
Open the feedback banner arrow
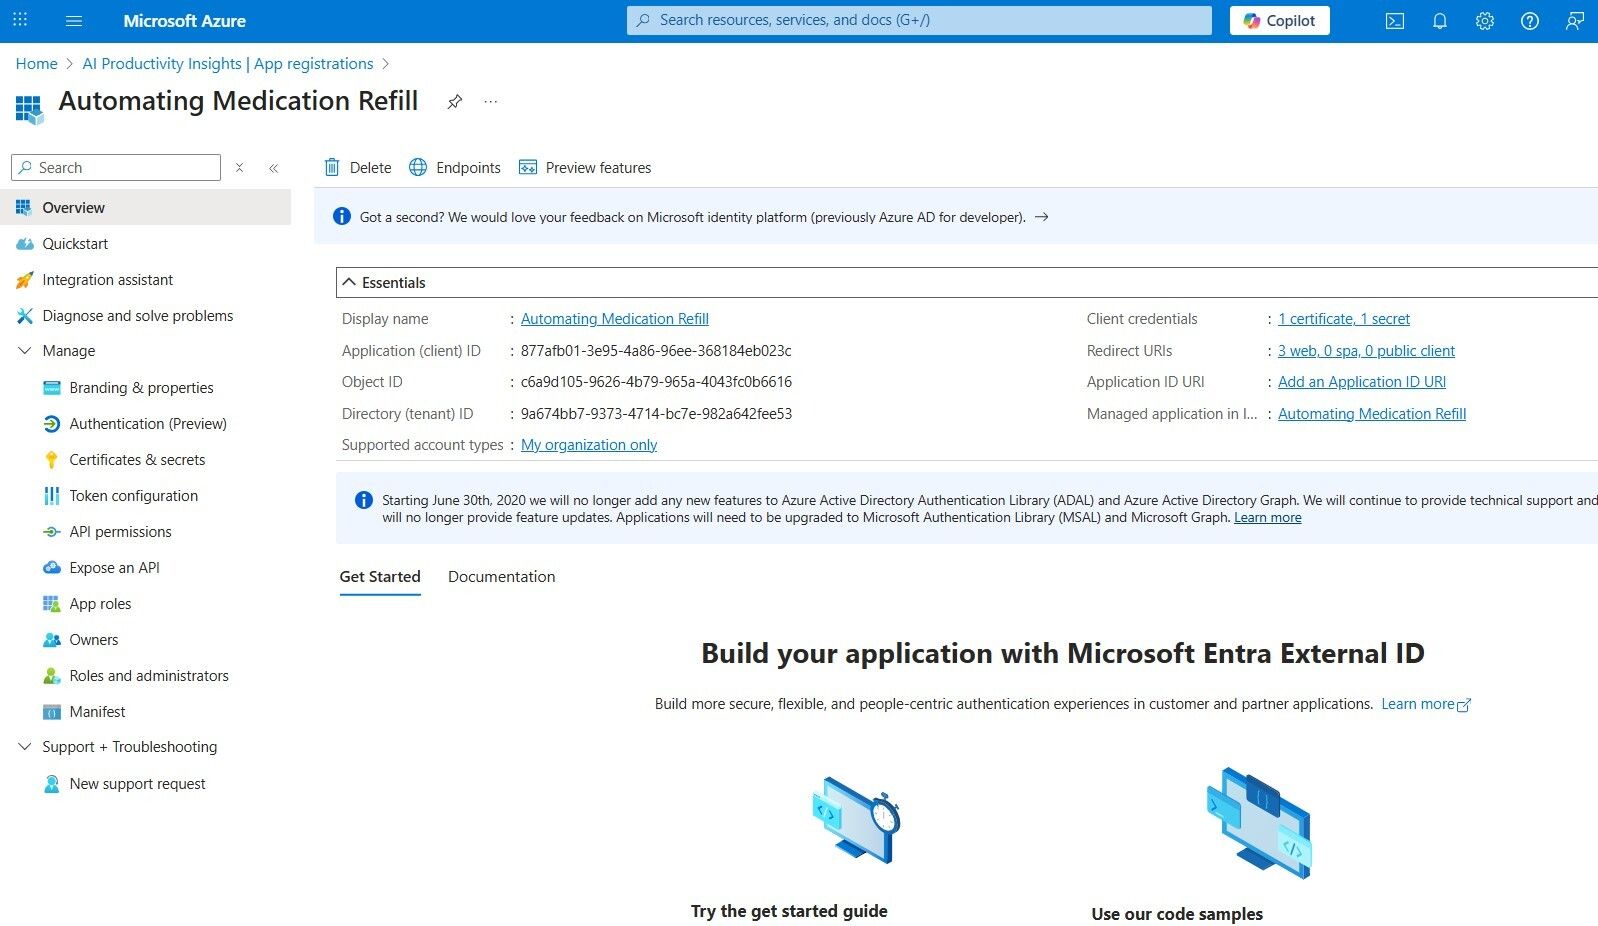point(1041,217)
